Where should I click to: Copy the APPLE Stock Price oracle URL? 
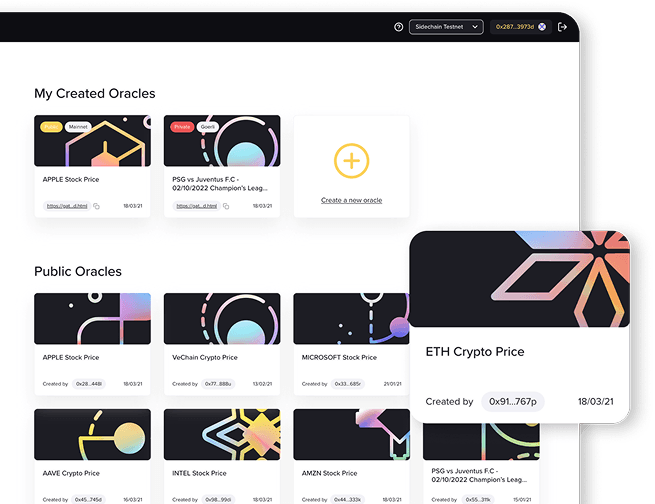point(97,206)
